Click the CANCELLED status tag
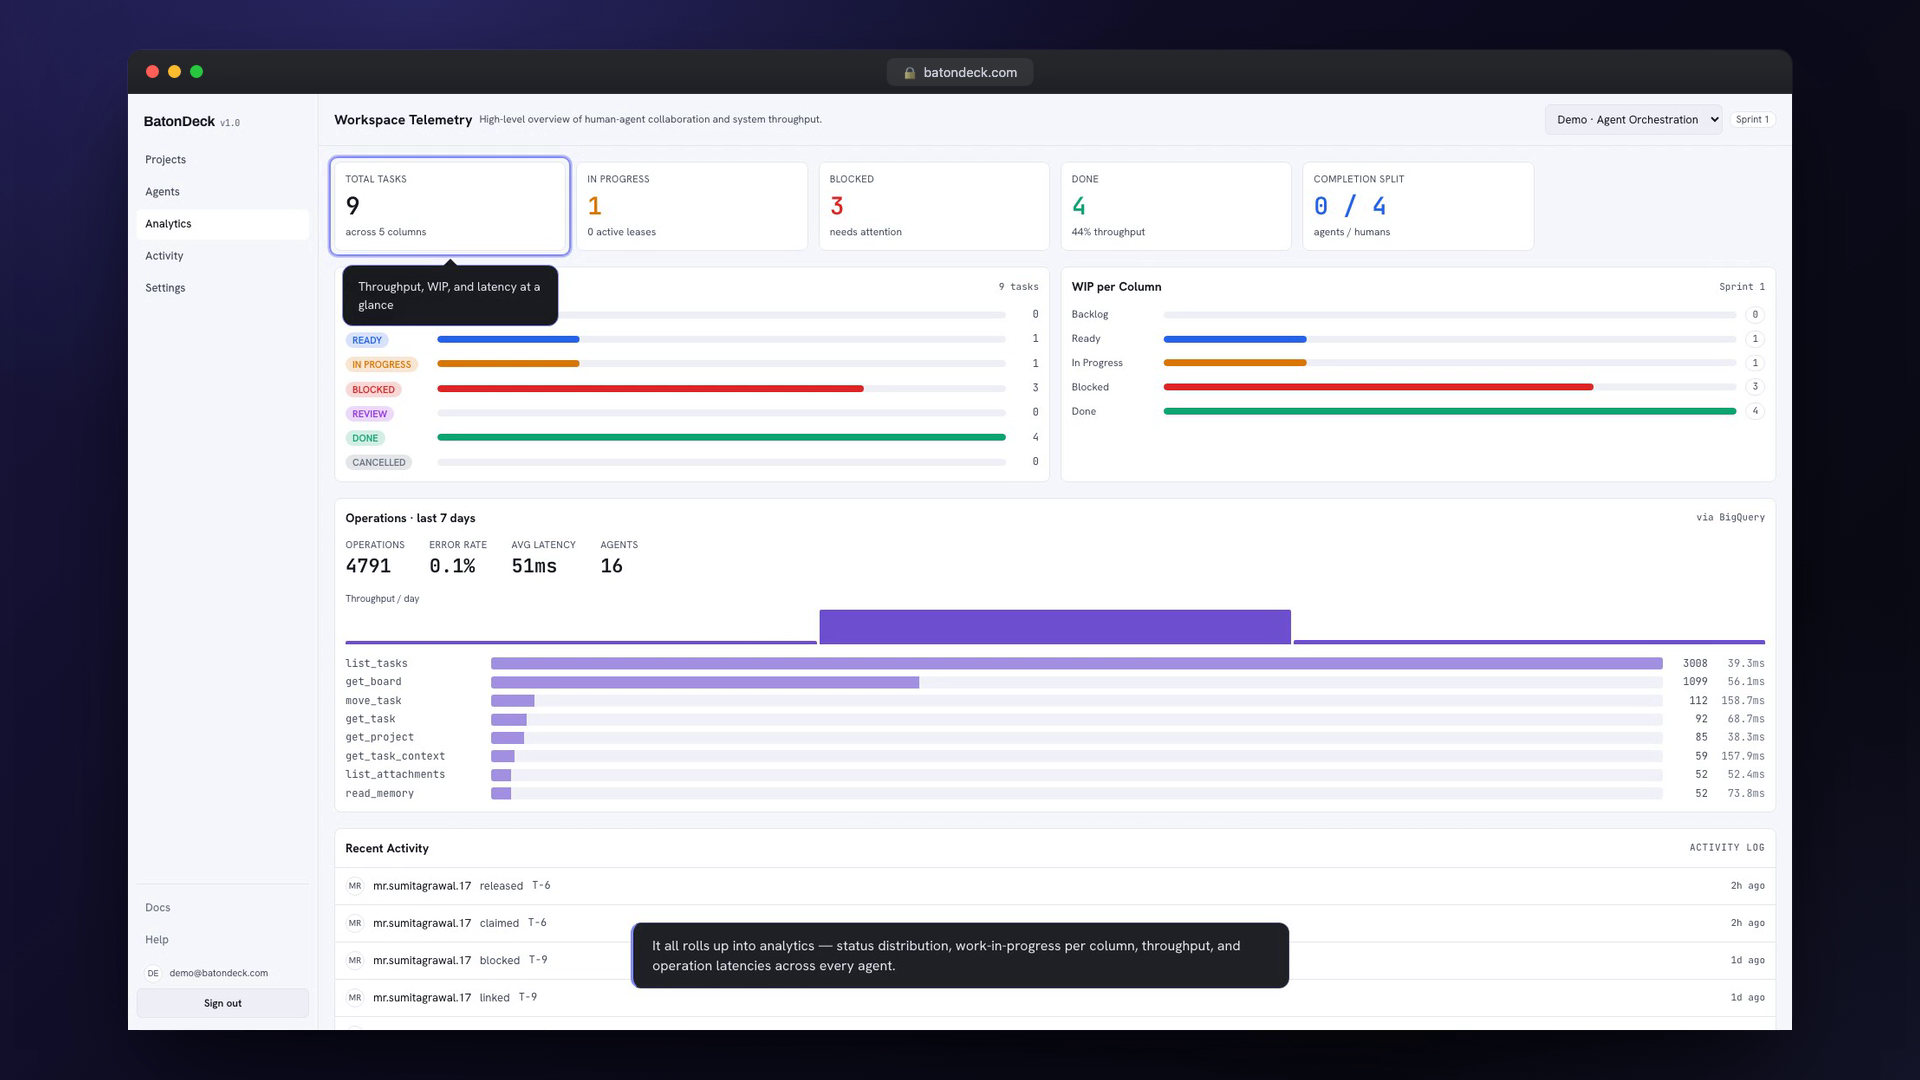1920x1080 pixels. coord(379,463)
